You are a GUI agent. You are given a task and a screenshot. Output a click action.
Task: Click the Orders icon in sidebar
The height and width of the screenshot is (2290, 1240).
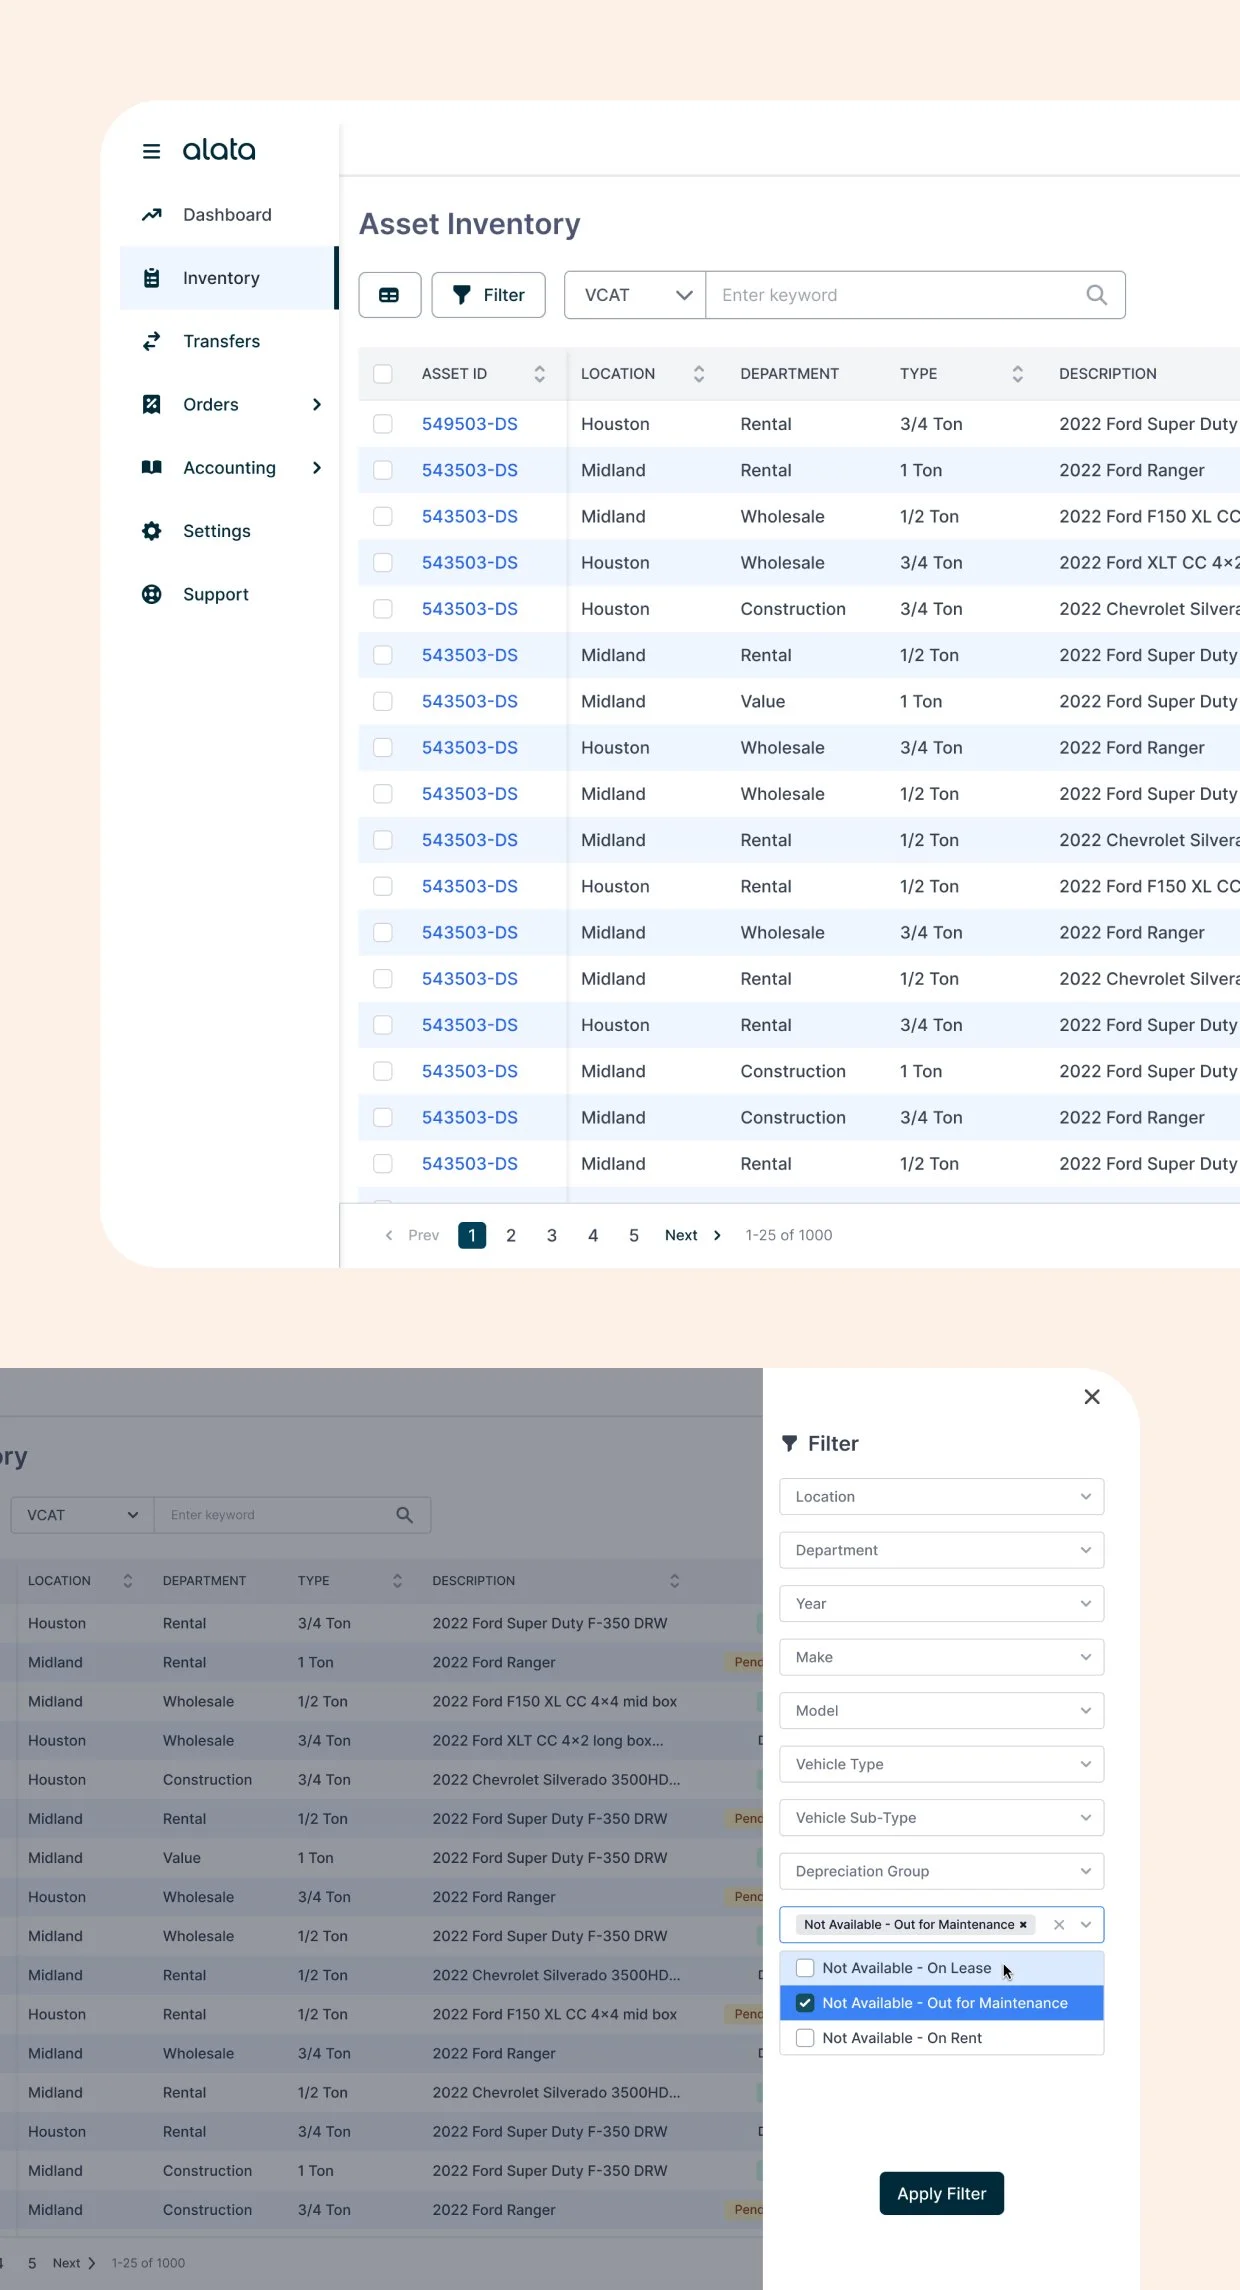pyautogui.click(x=151, y=404)
